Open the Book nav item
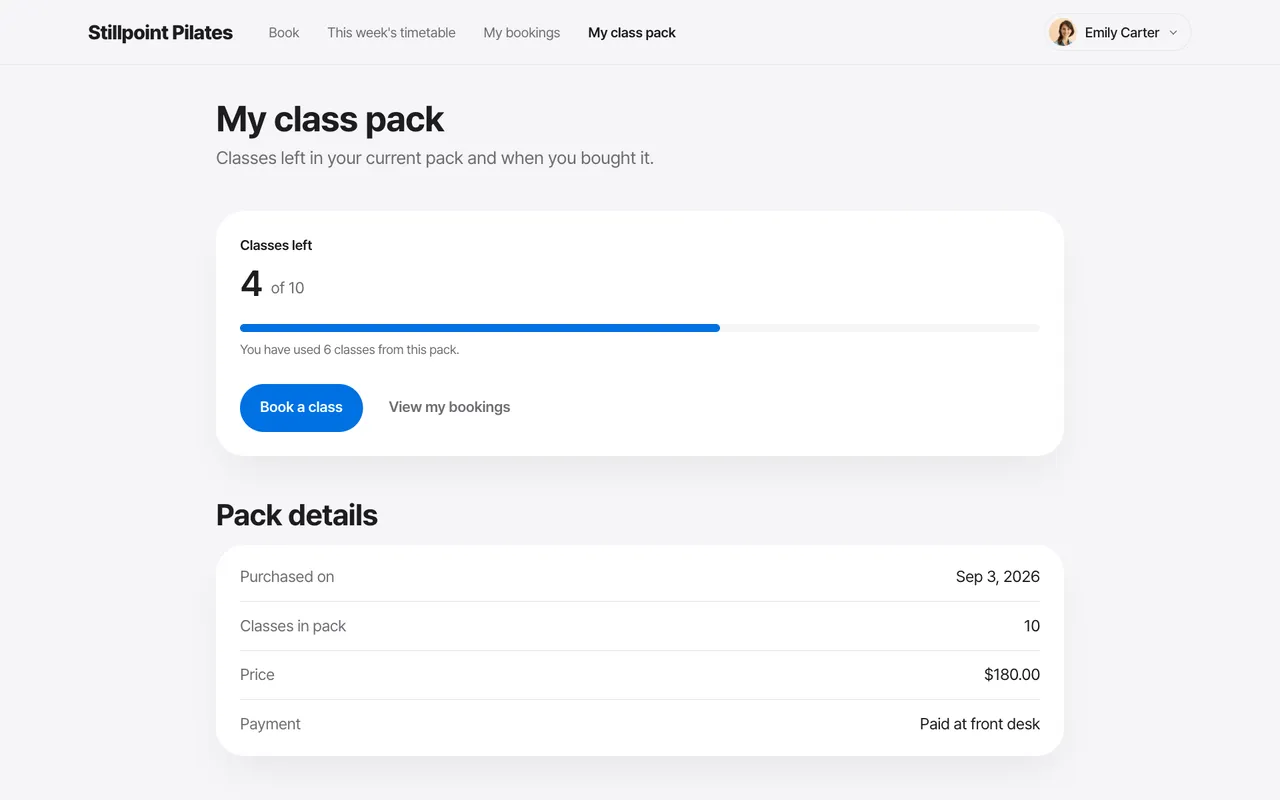 click(284, 33)
